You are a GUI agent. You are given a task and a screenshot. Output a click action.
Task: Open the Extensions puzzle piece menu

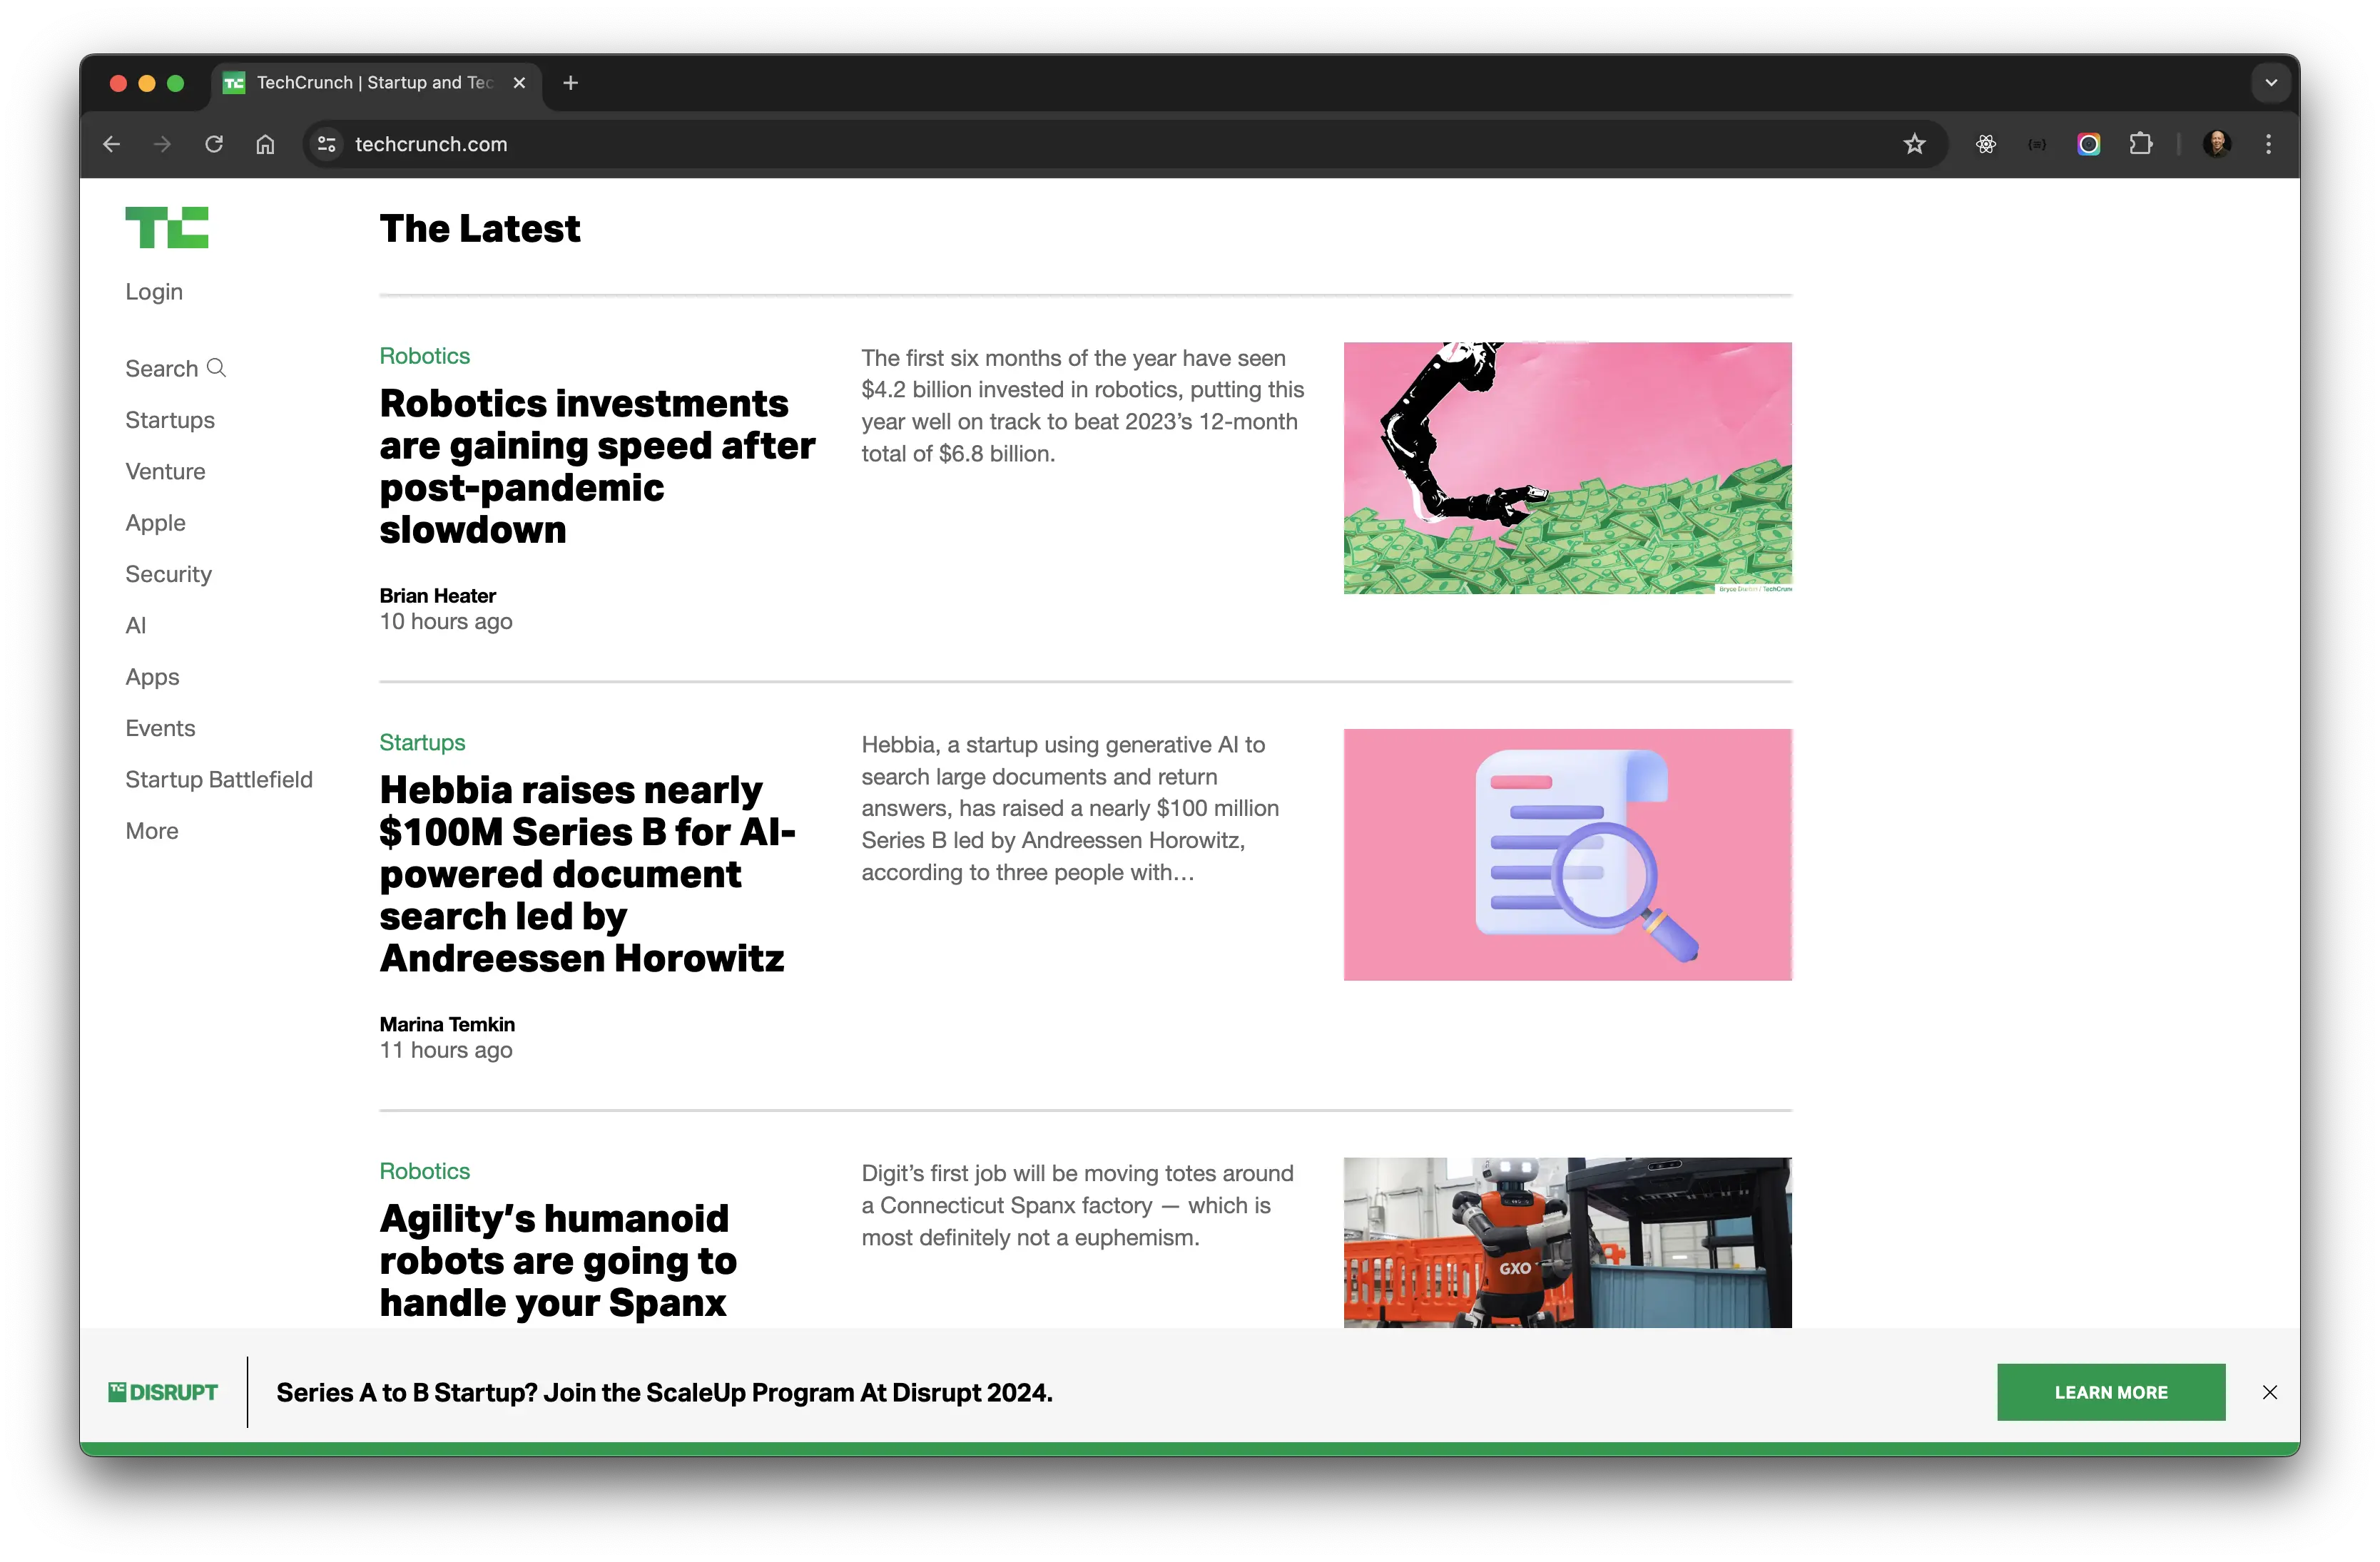click(2140, 144)
